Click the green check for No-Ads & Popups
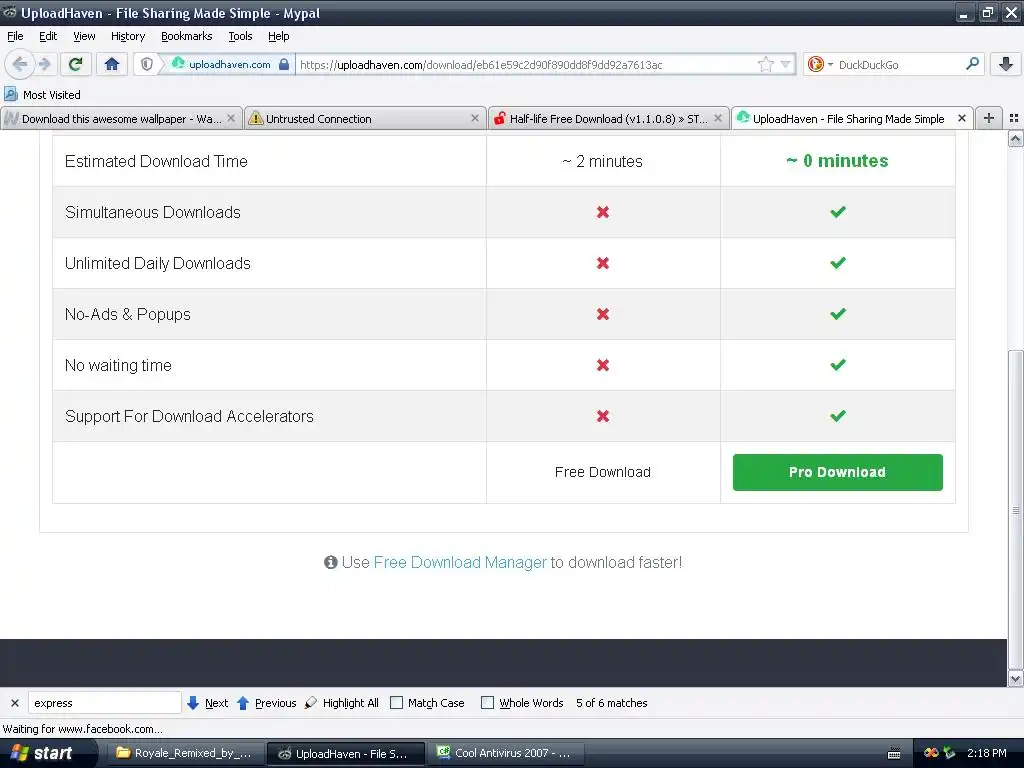This screenshot has height=768, width=1024. (838, 313)
